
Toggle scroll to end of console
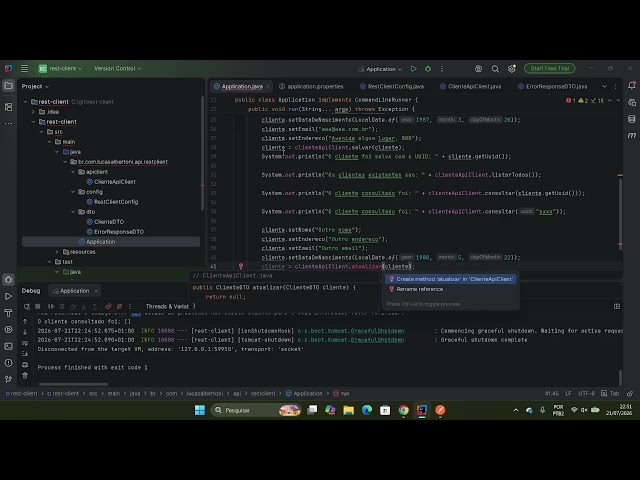(x=25, y=354)
